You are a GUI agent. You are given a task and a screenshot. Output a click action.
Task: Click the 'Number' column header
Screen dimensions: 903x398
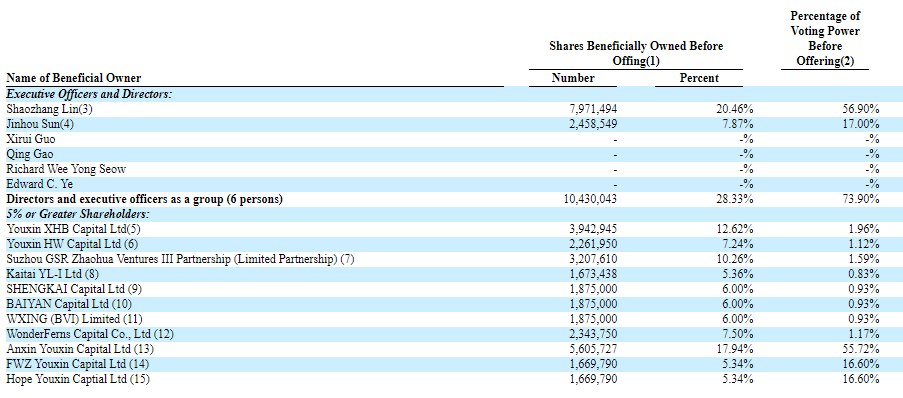pos(573,78)
